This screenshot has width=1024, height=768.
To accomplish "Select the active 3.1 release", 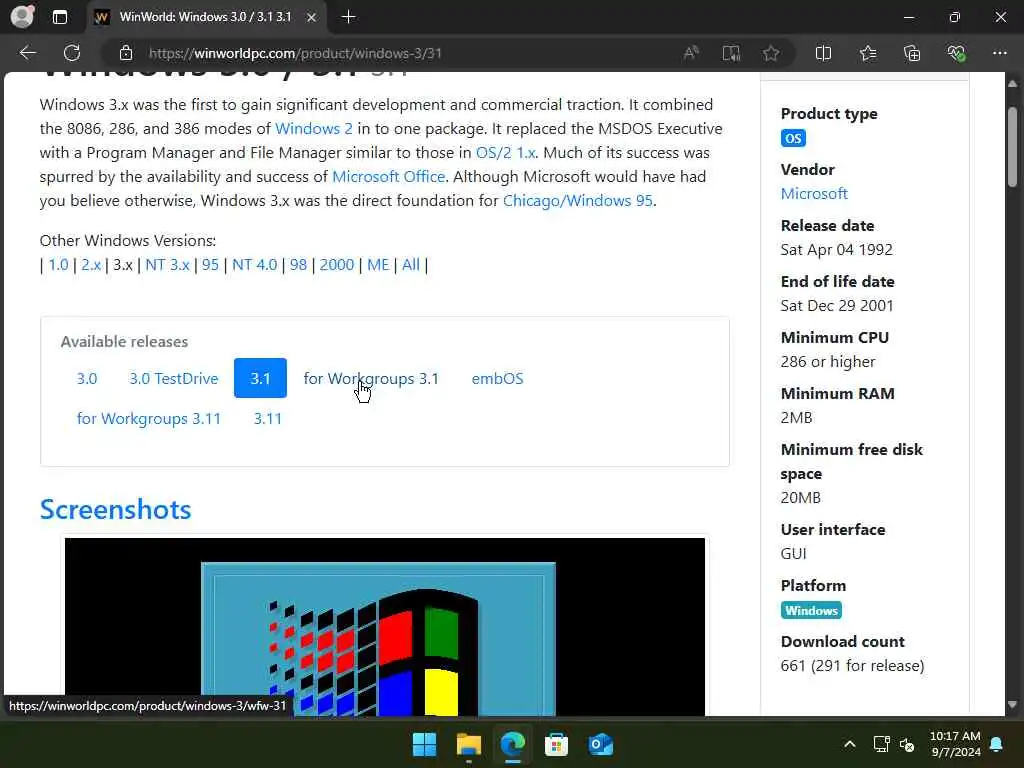I will [260, 378].
